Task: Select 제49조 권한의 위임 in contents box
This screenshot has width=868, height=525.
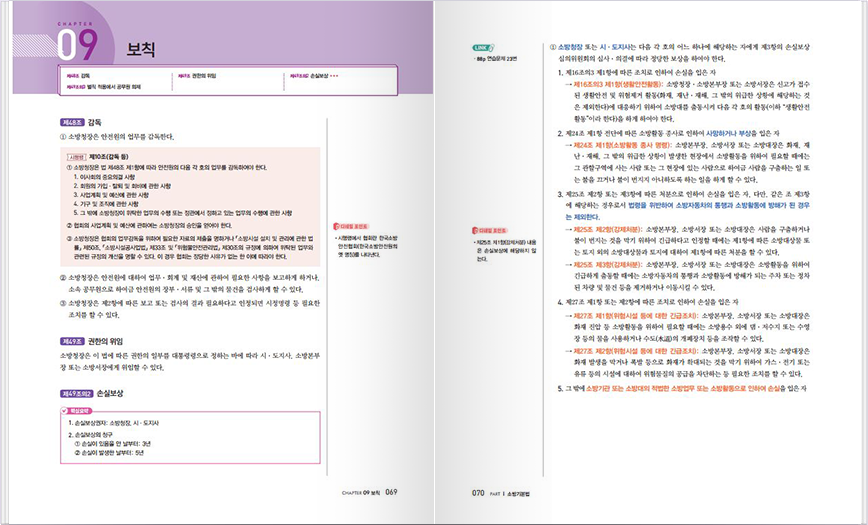Action: tap(202, 76)
